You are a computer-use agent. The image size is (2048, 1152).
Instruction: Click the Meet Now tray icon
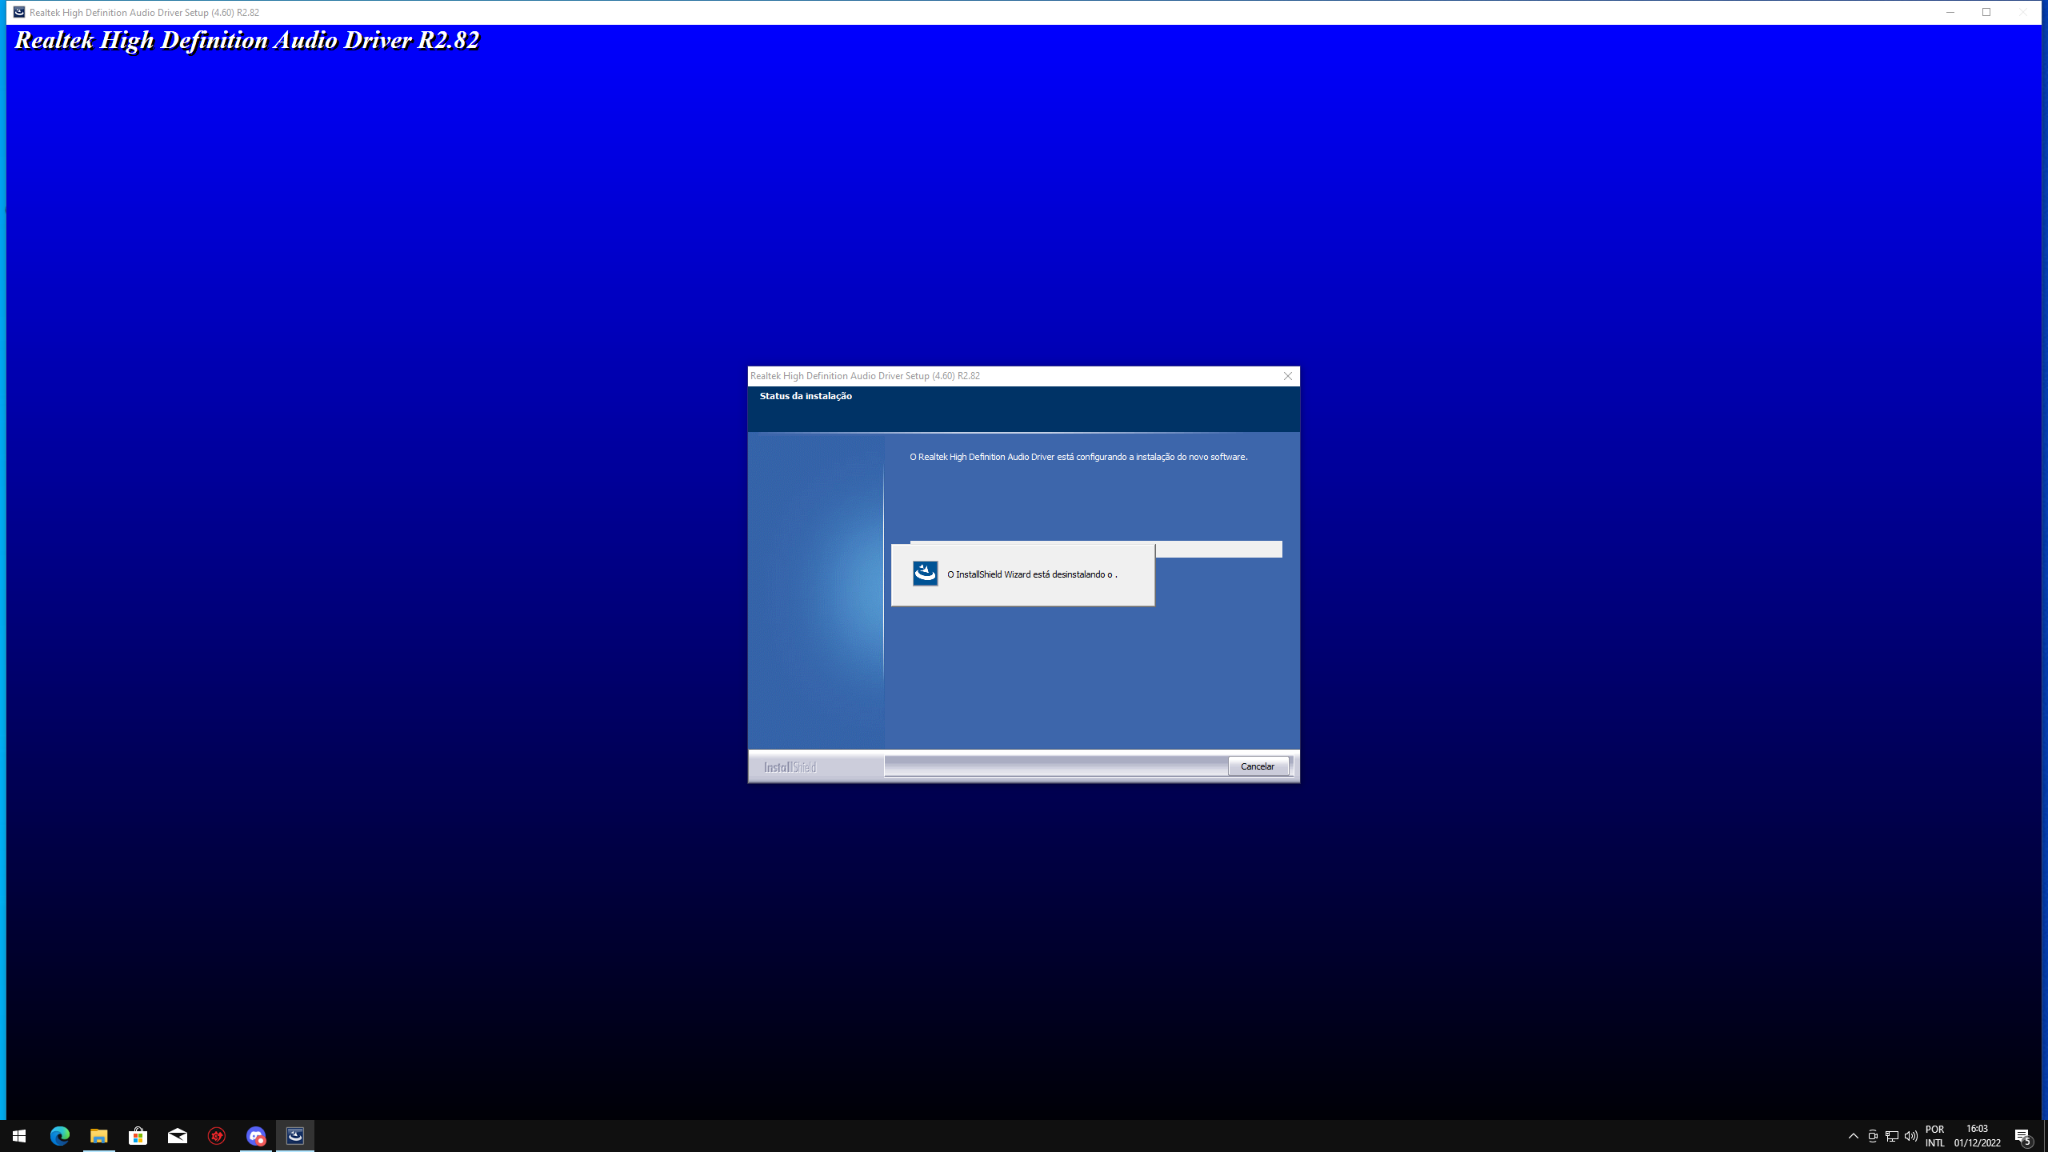coord(1872,1136)
